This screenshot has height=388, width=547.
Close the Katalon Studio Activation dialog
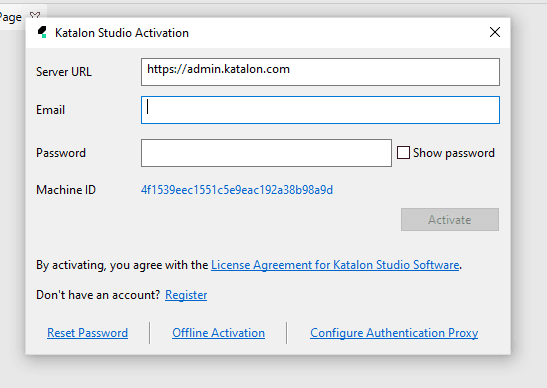[495, 32]
